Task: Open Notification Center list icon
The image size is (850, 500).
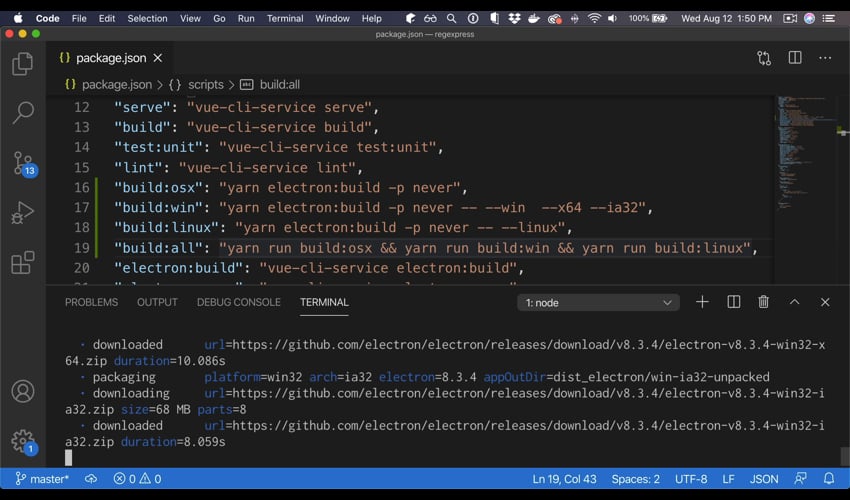Action: click(x=828, y=18)
